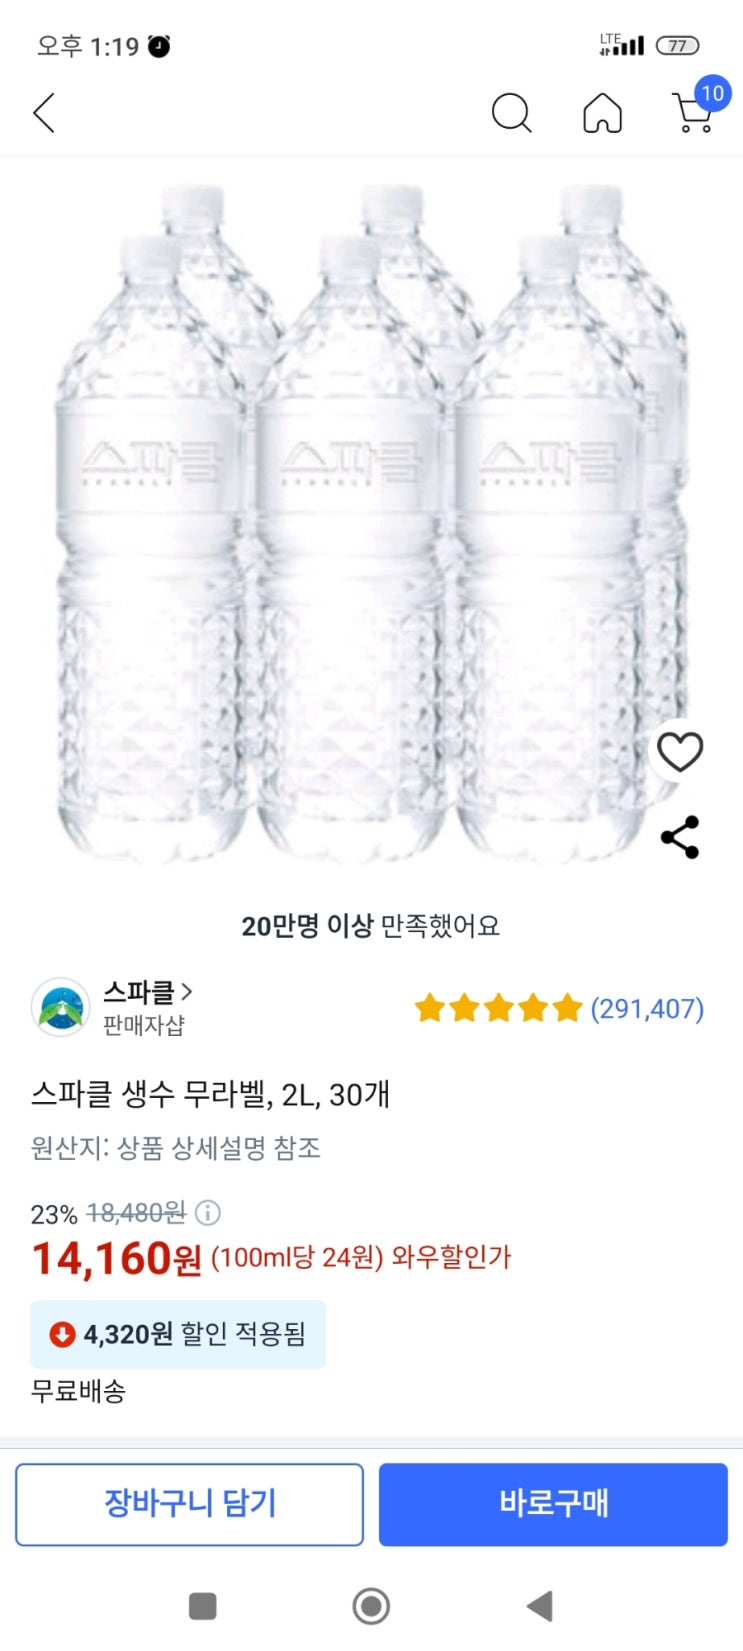Viewport: 743px width, 1651px height.
Task: Tap the product title 스파클 생수 무라벨
Action: [210, 1095]
